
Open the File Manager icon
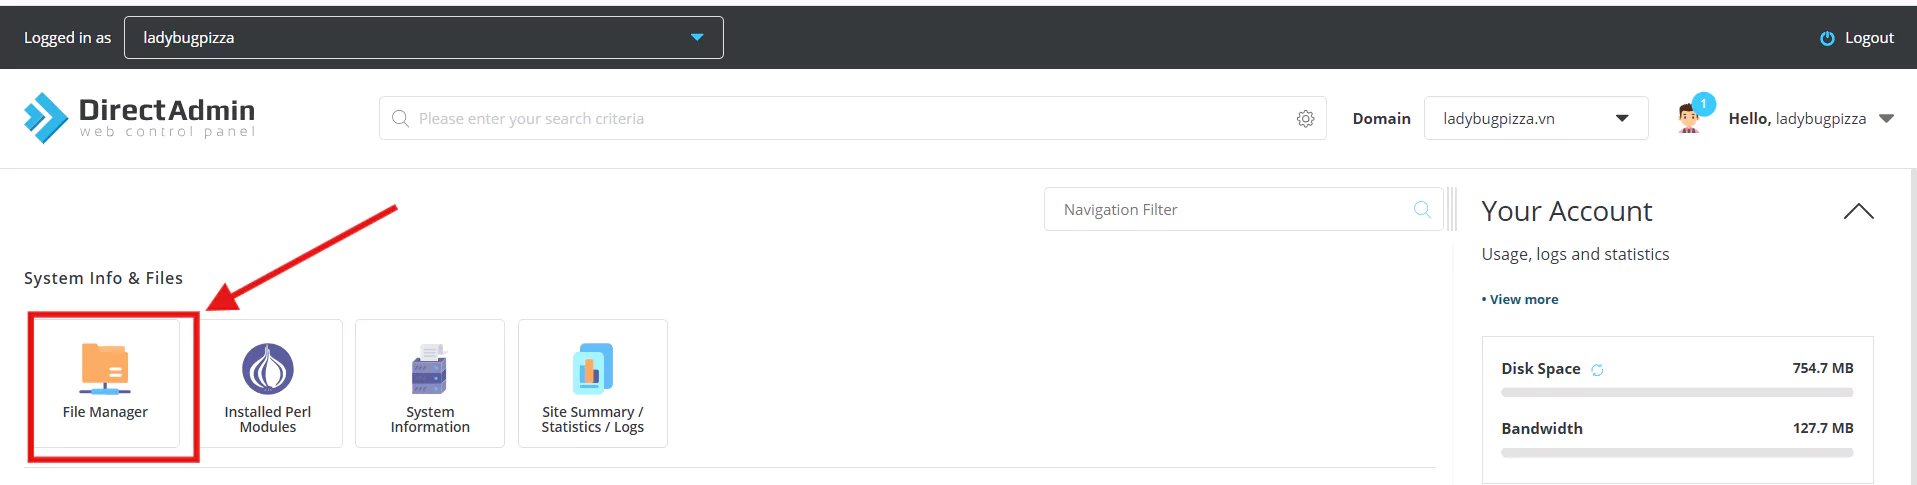(105, 369)
